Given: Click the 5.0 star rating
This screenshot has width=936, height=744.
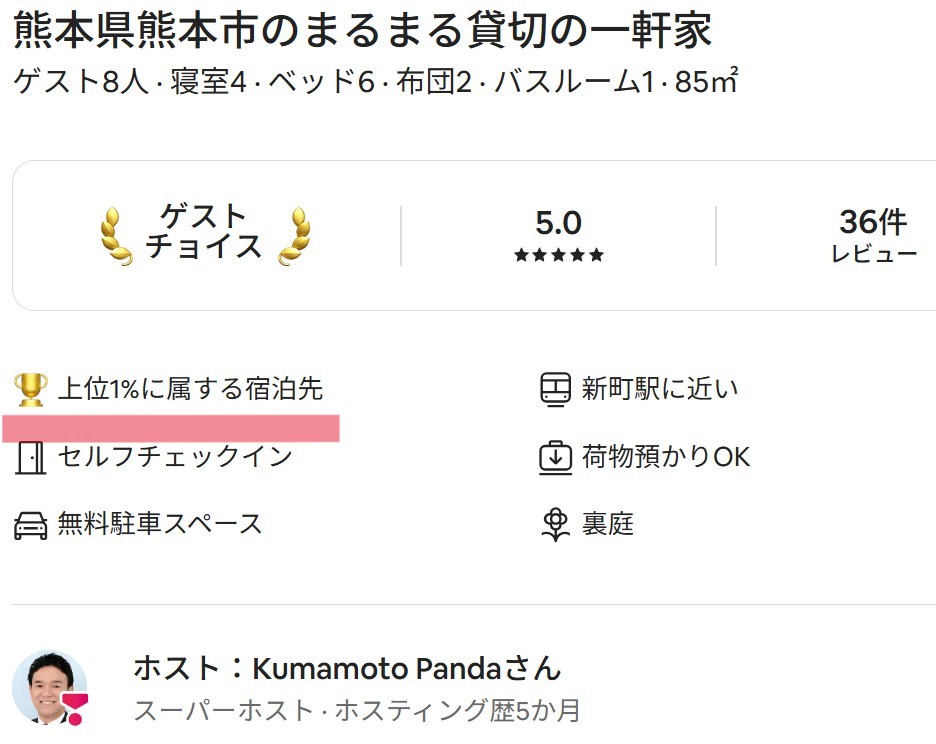Looking at the screenshot, I should [x=558, y=222].
